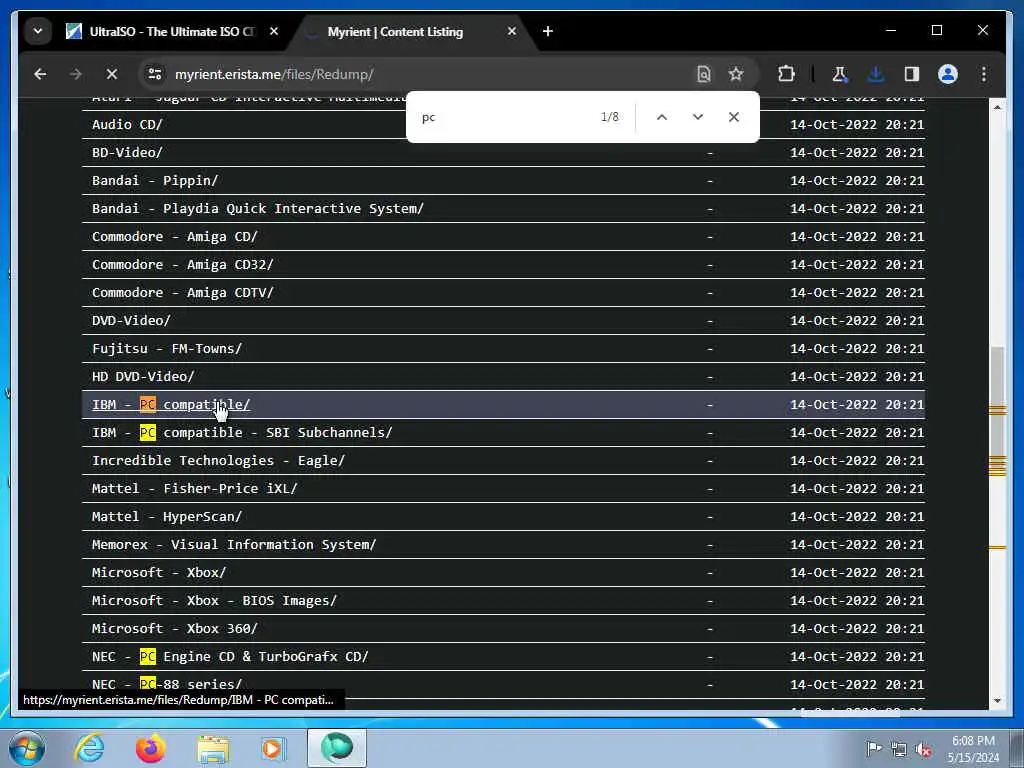Open Microsoft - Xbox/ folder

[159, 573]
